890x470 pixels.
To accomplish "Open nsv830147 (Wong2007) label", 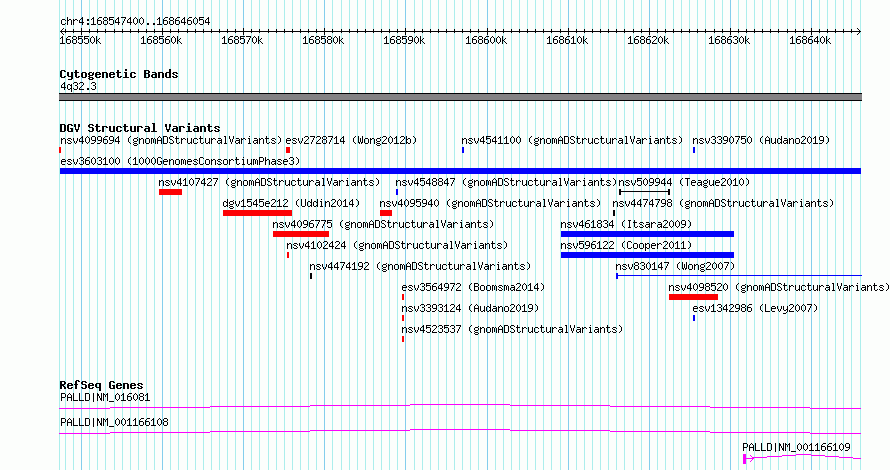I will coord(675,266).
